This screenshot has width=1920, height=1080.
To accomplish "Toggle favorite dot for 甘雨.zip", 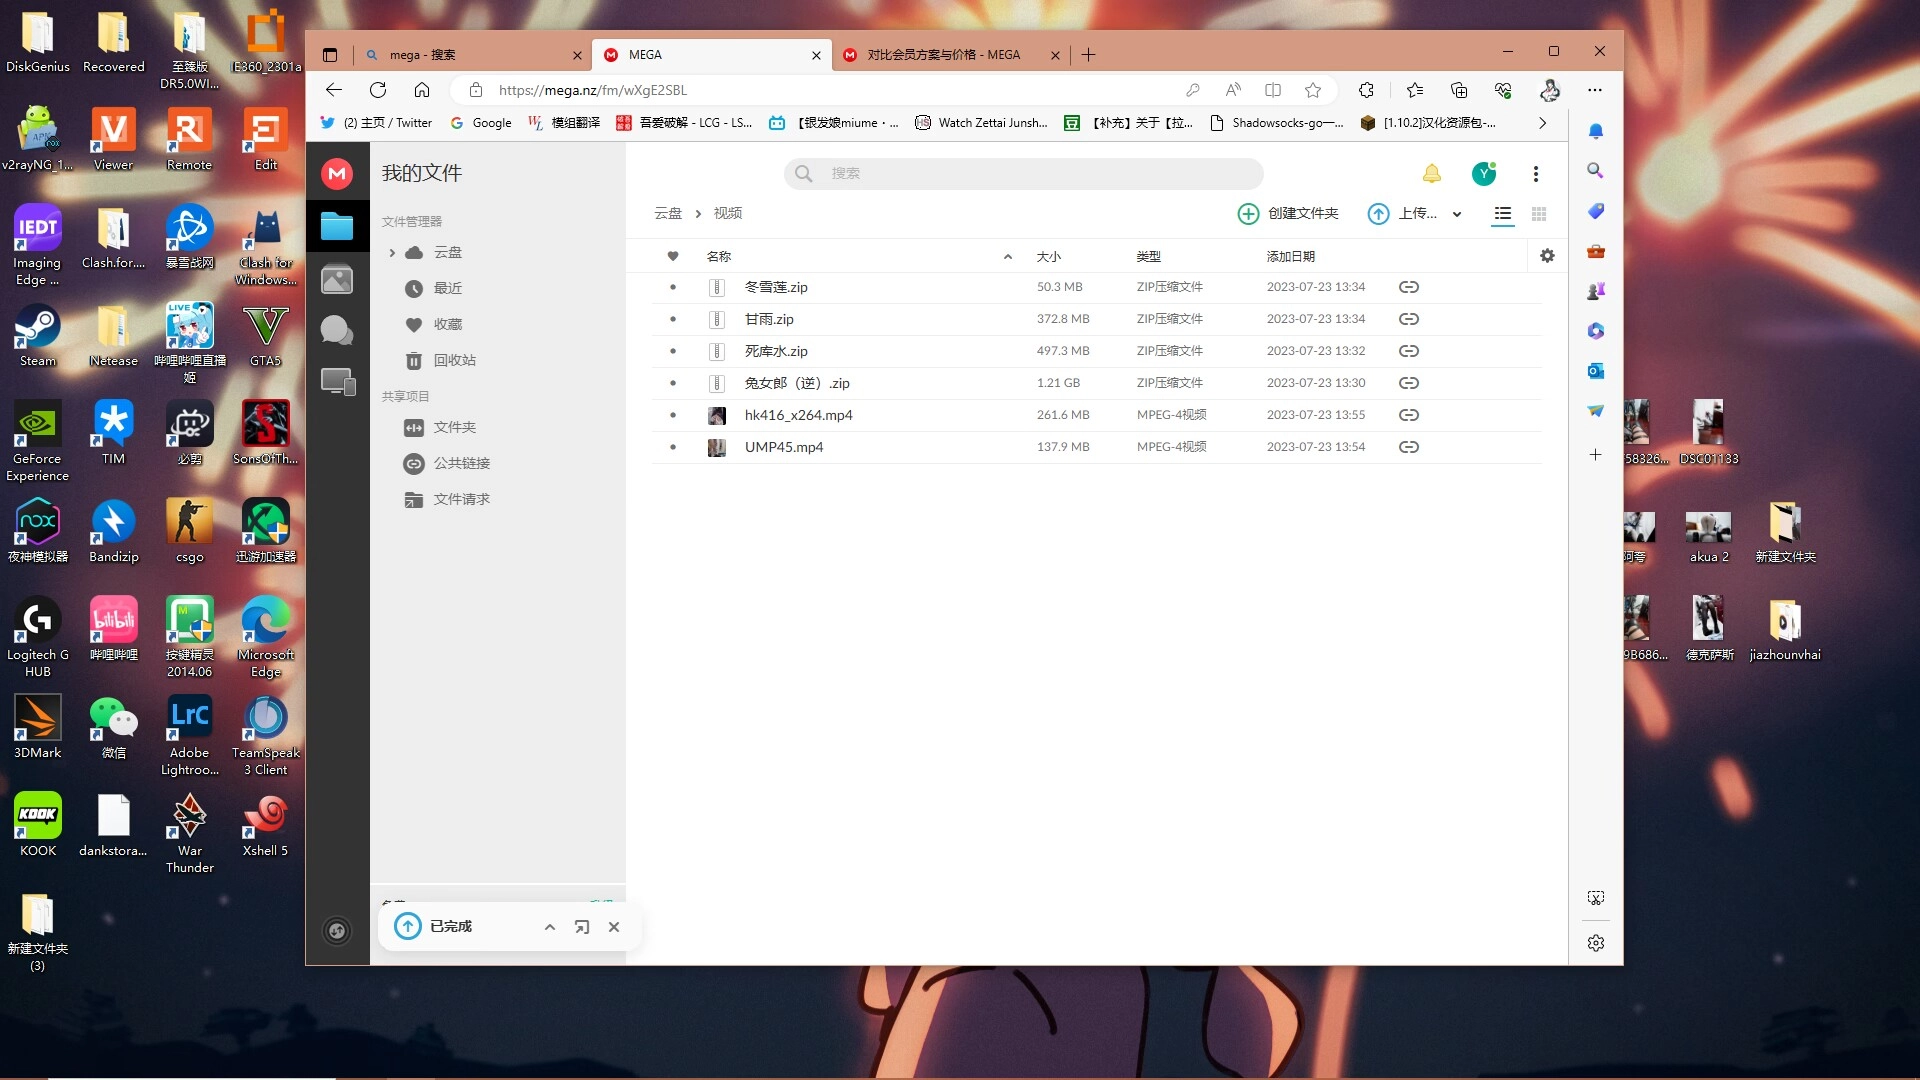I will (x=673, y=319).
